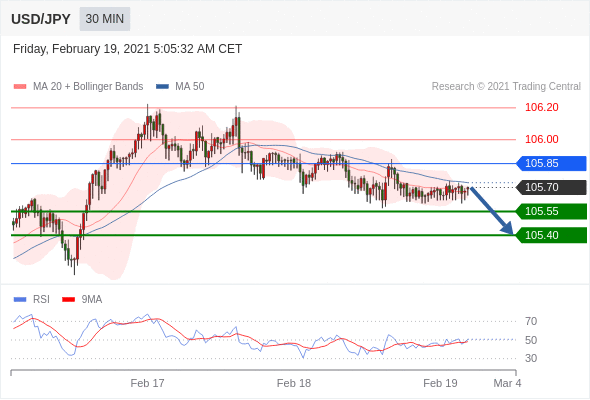Click the USD/JPY pair title
The width and height of the screenshot is (590, 400).
[x=41, y=19]
